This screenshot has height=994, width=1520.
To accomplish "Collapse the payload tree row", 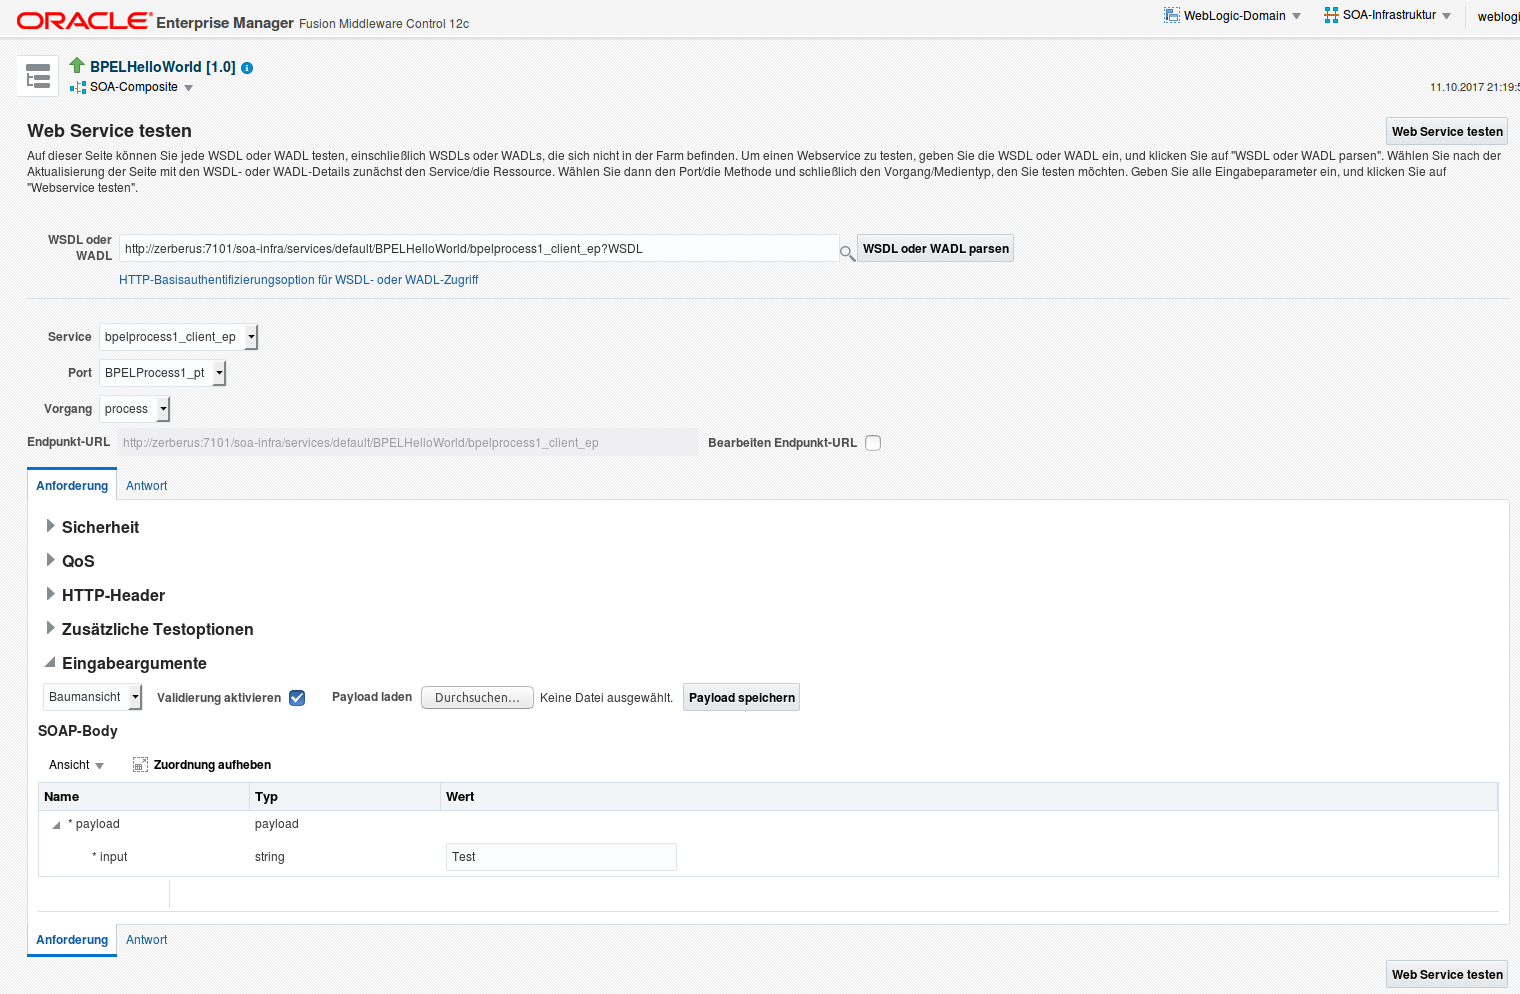I will [56, 824].
